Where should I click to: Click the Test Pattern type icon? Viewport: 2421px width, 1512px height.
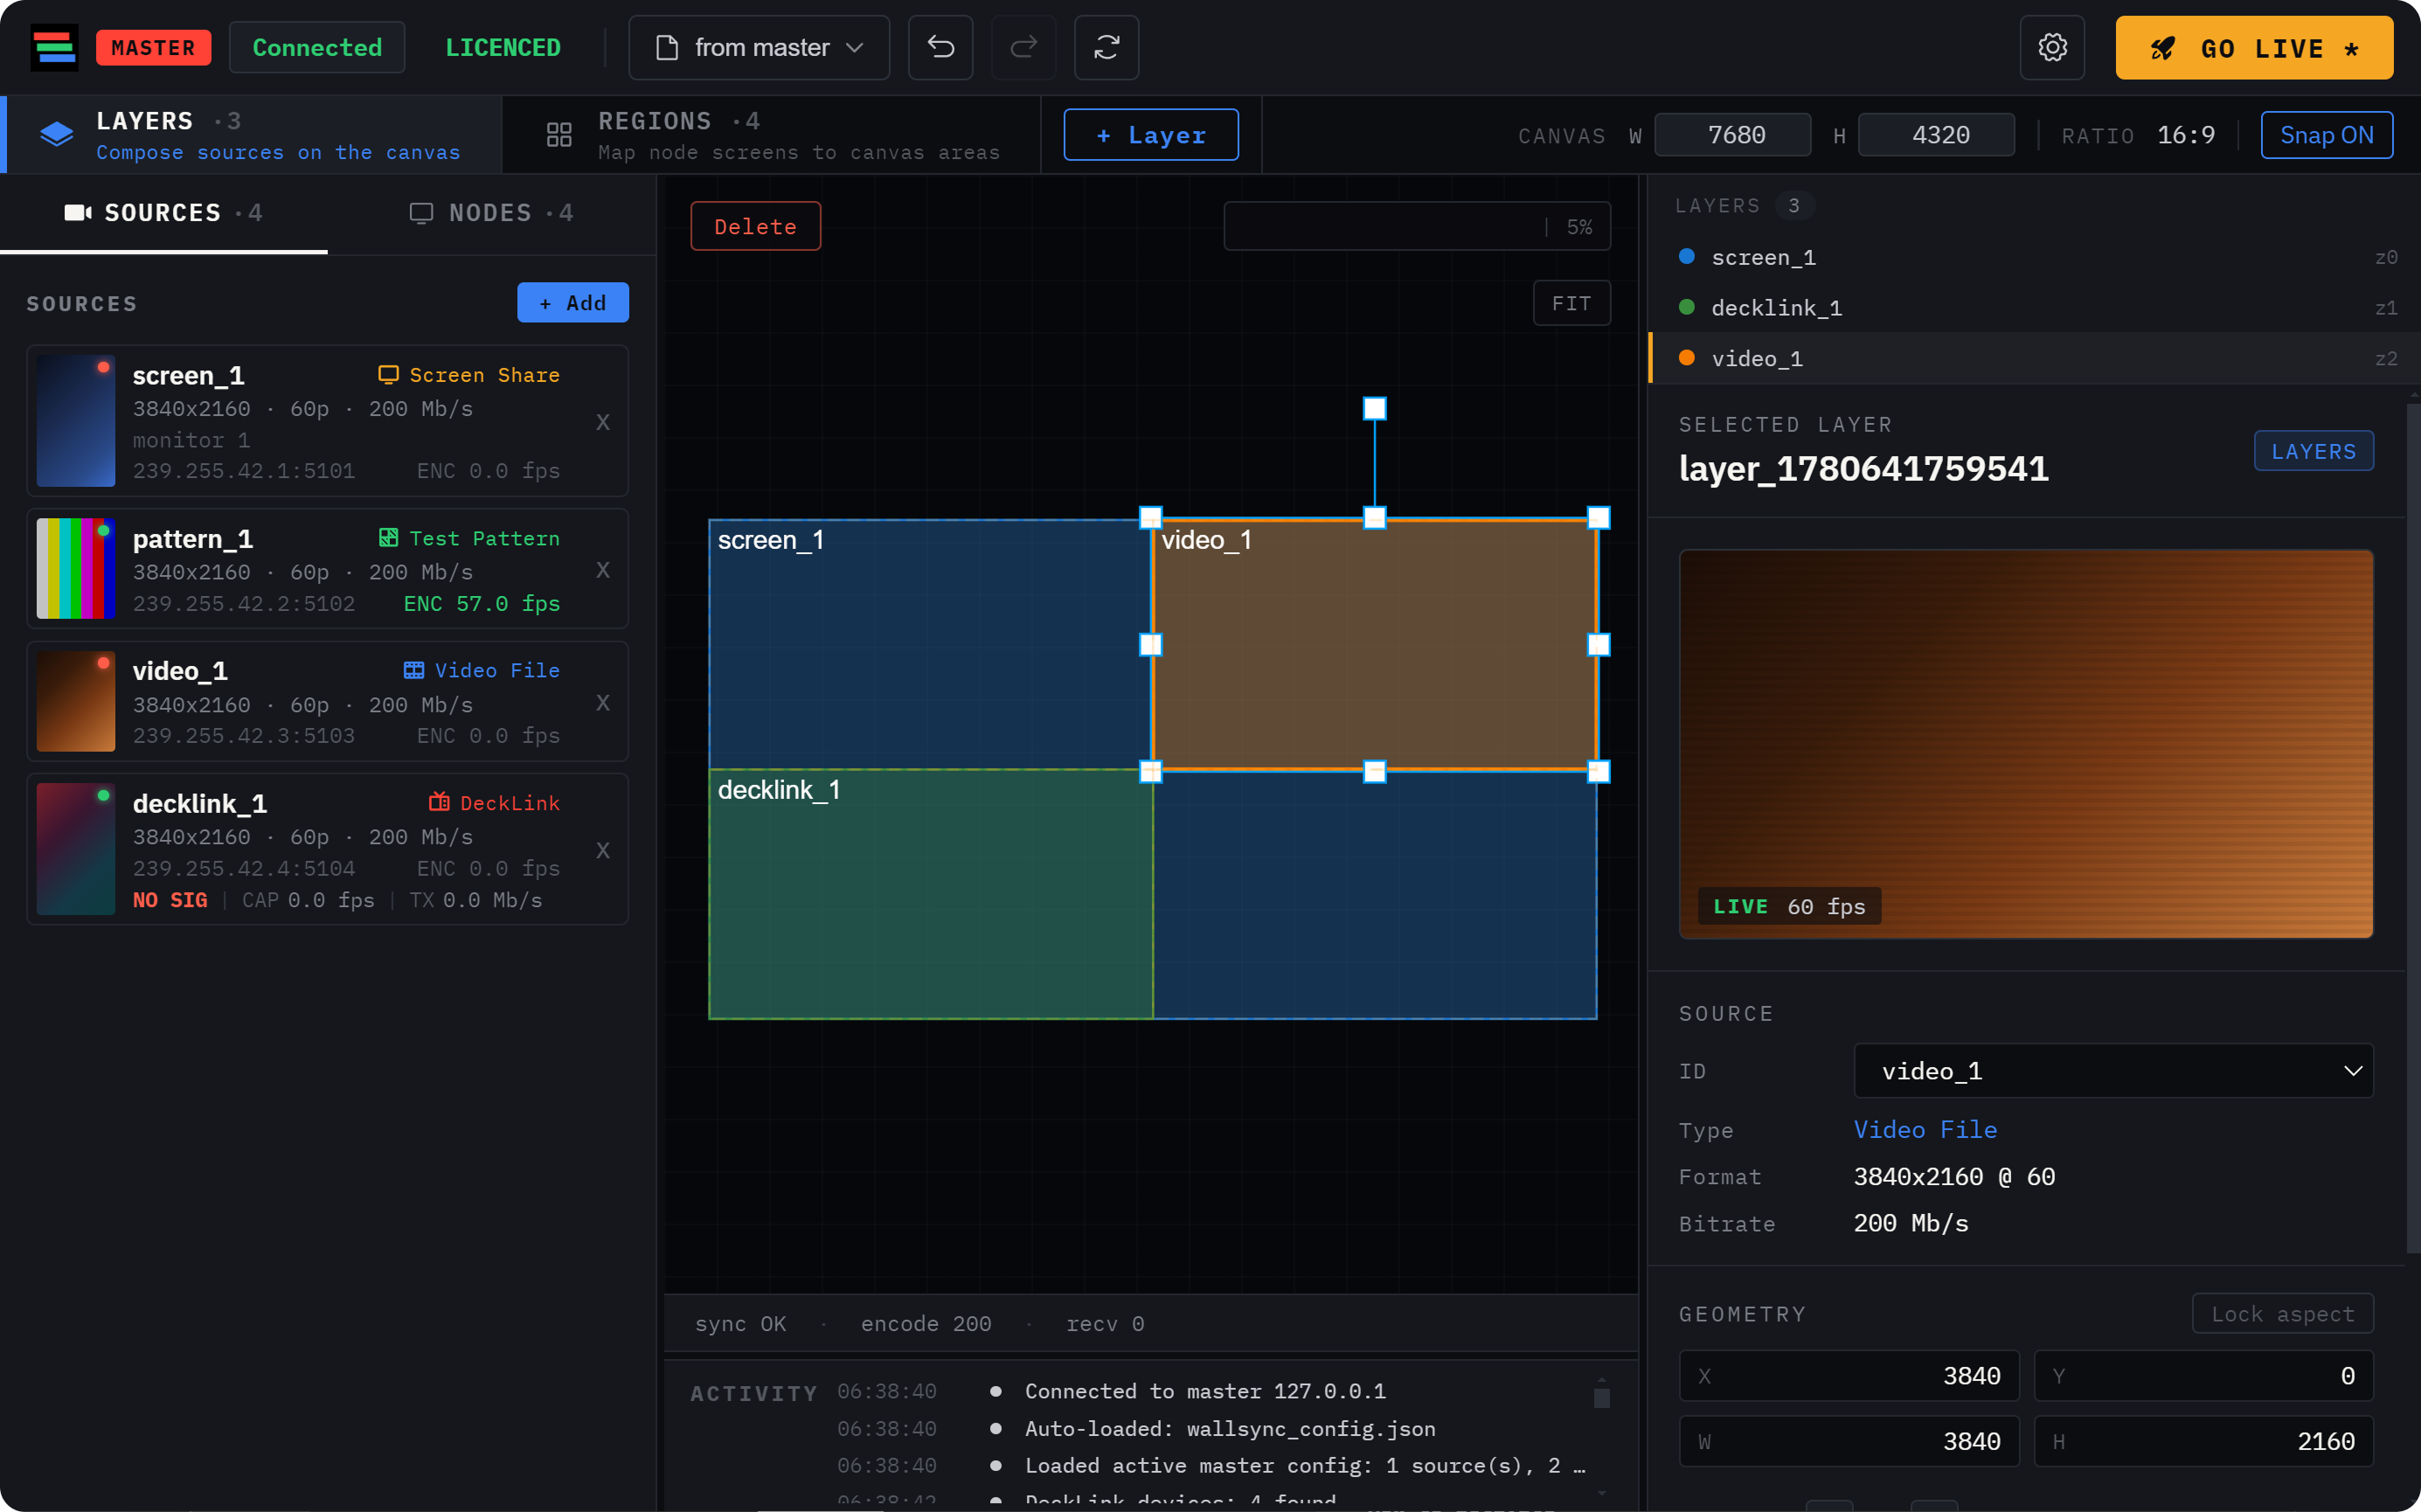[388, 538]
